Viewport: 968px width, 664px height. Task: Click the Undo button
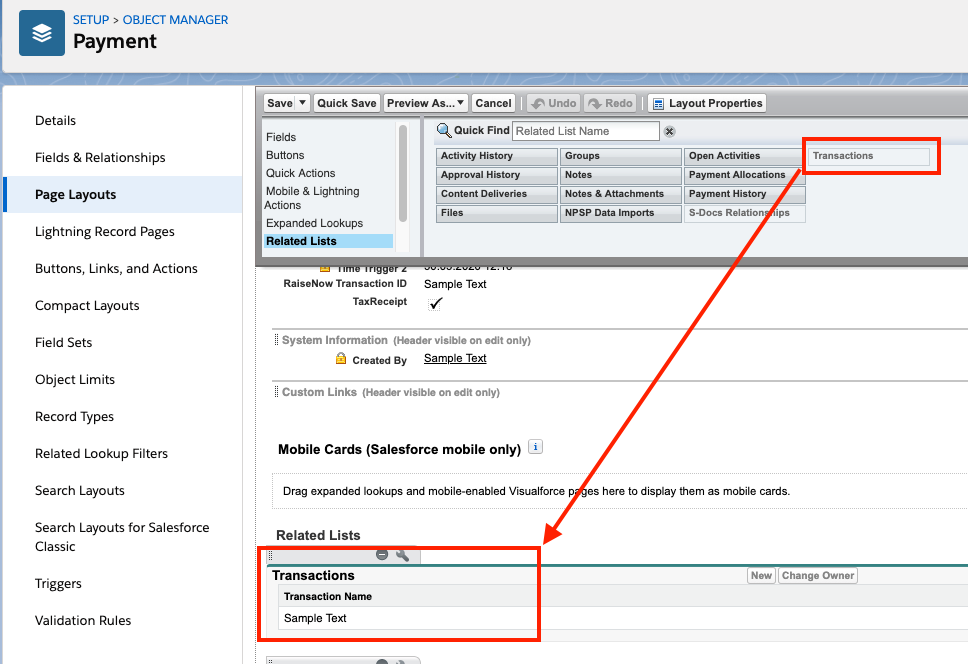(554, 103)
